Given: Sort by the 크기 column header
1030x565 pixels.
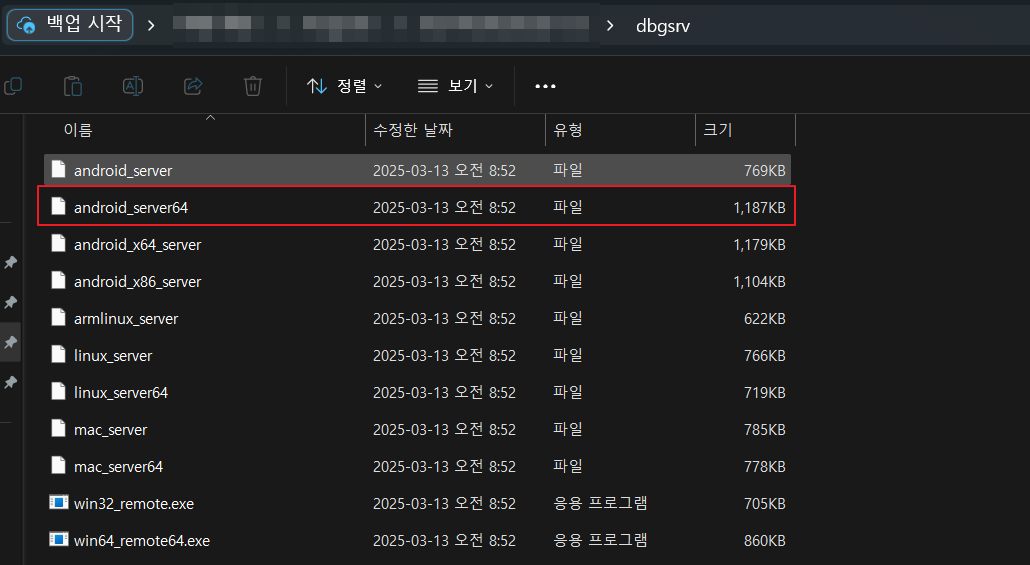Looking at the screenshot, I should pos(717,130).
